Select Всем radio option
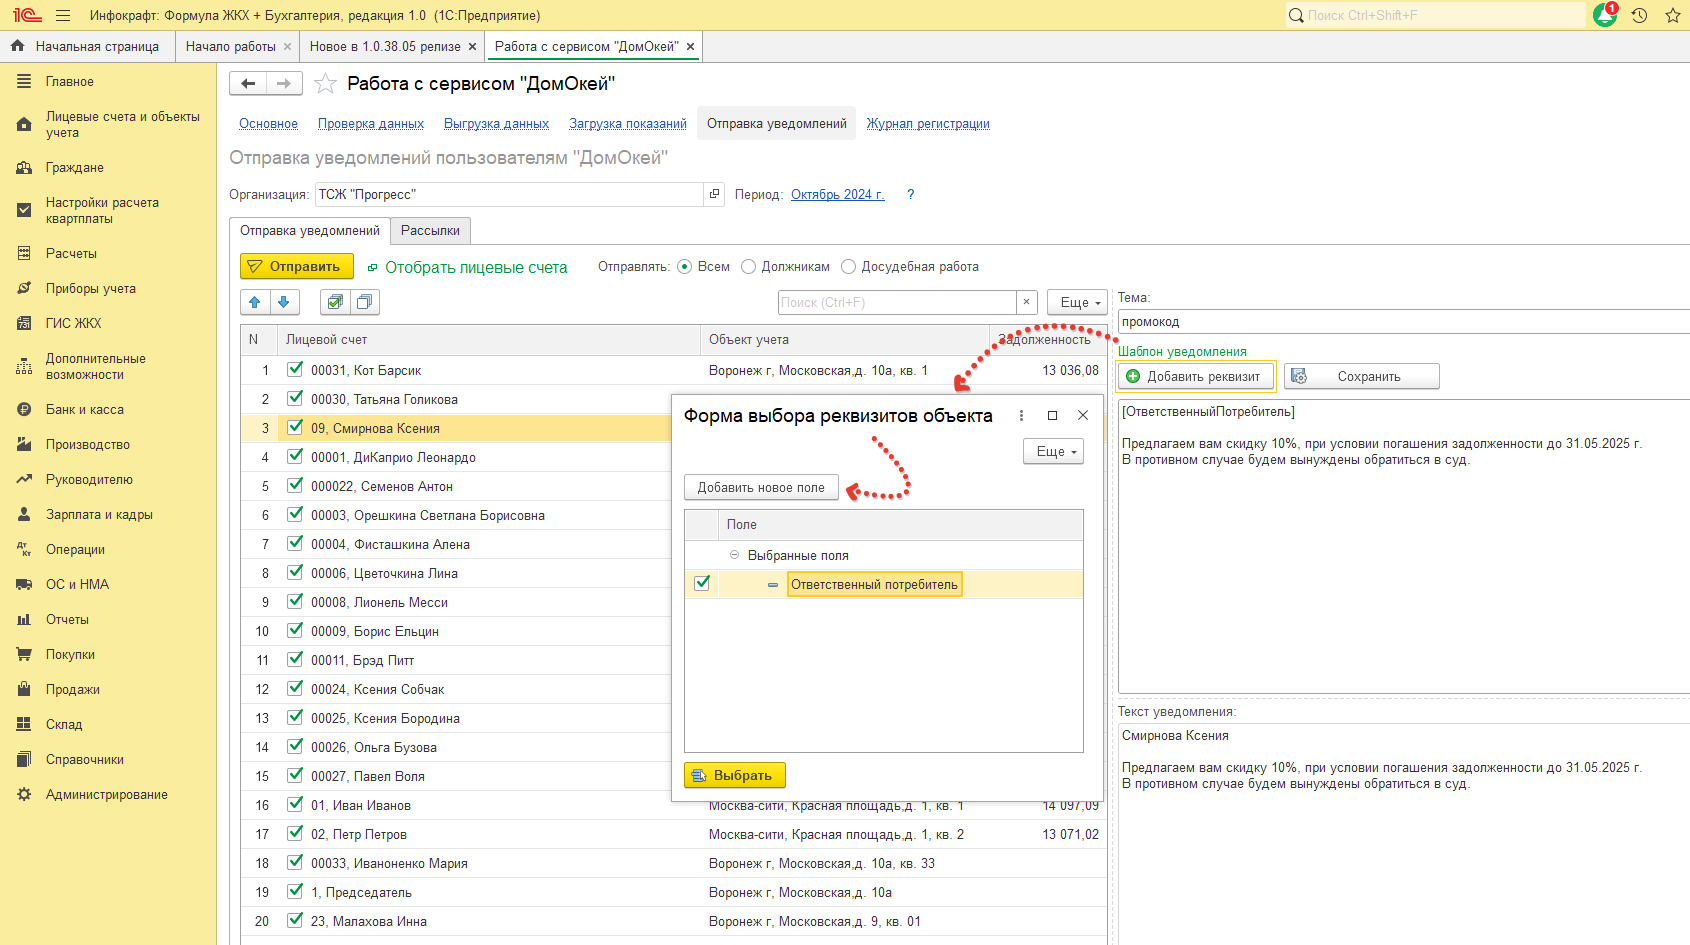 [685, 267]
